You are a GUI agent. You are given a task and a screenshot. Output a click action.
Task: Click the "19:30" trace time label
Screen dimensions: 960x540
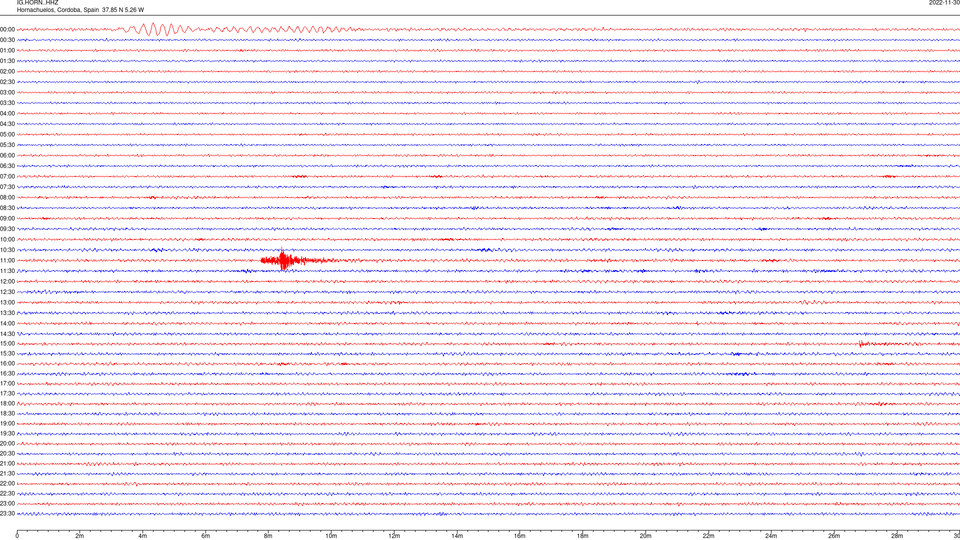7,433
